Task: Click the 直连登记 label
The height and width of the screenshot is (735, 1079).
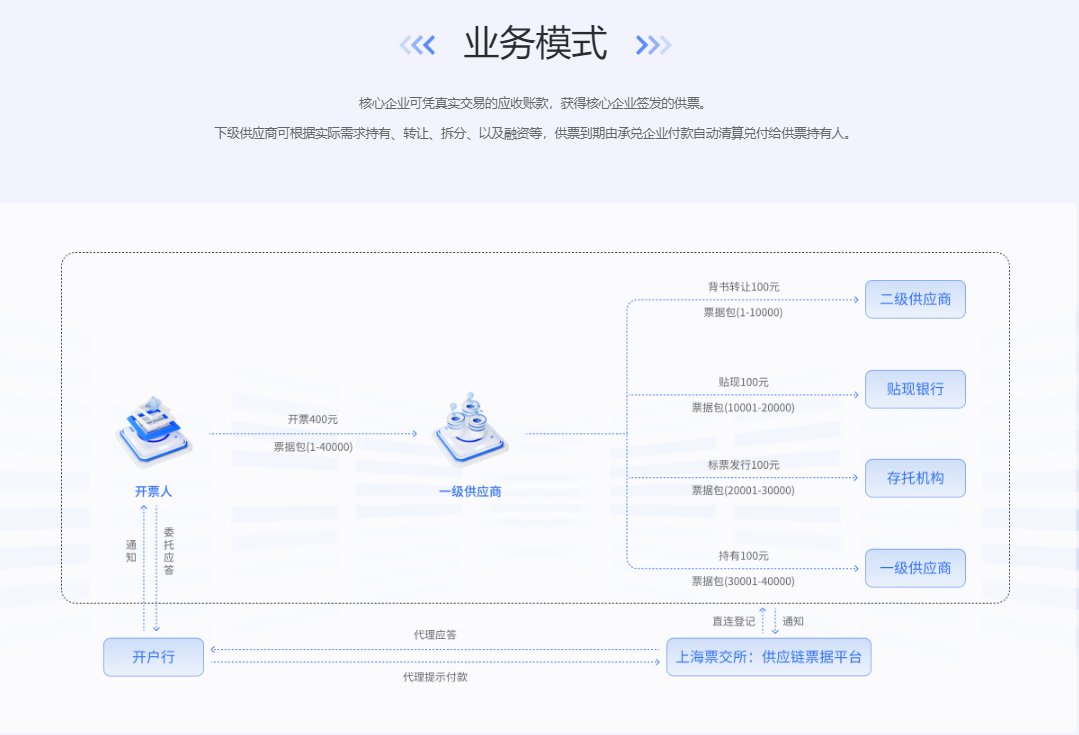Action: point(734,621)
